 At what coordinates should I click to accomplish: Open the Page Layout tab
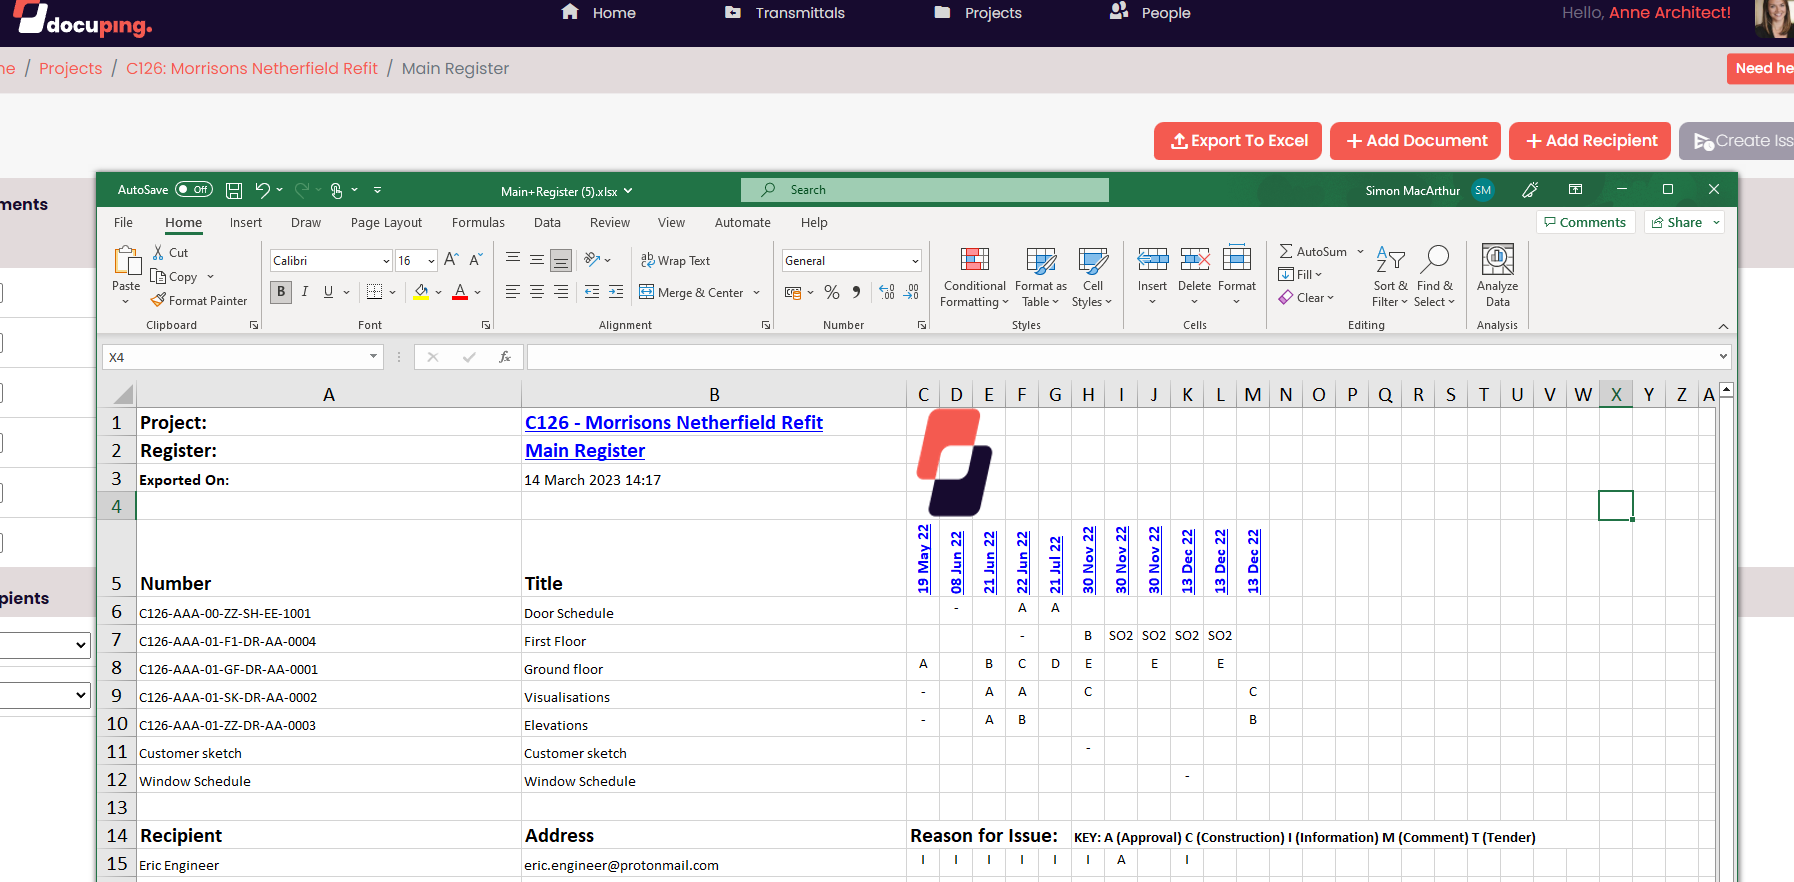coord(386,223)
